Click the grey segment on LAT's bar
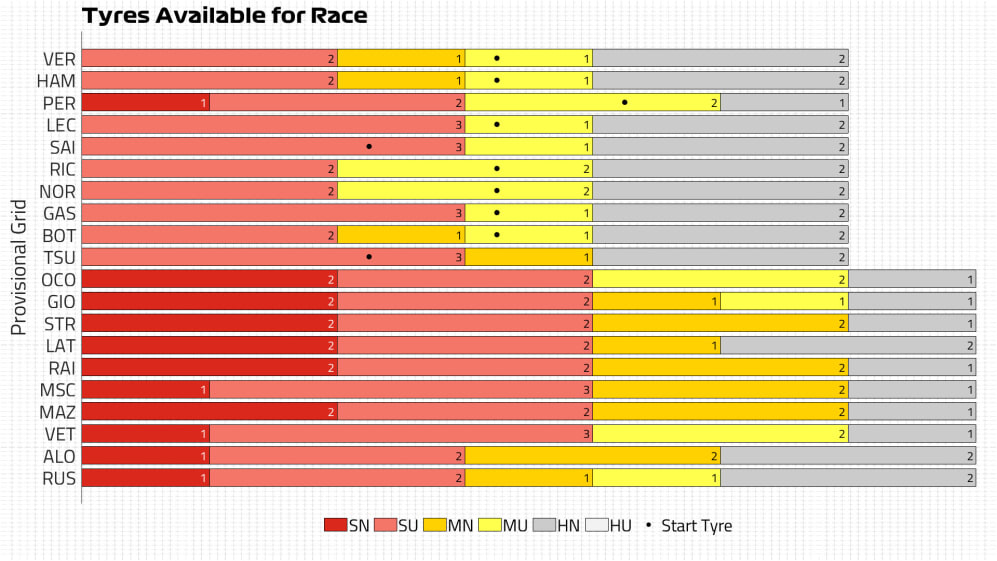This screenshot has width=997, height=561. click(x=848, y=345)
